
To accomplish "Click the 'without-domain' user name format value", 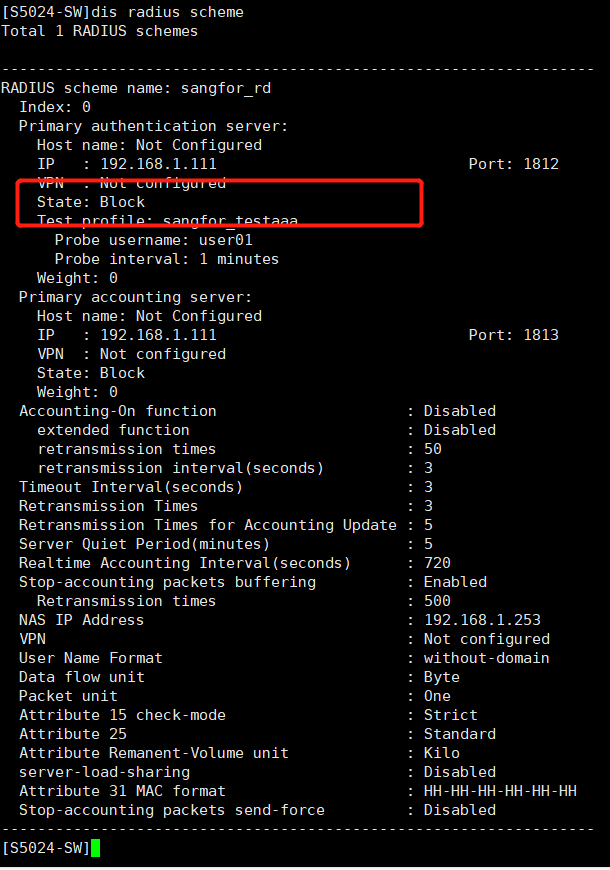I will (486, 658).
